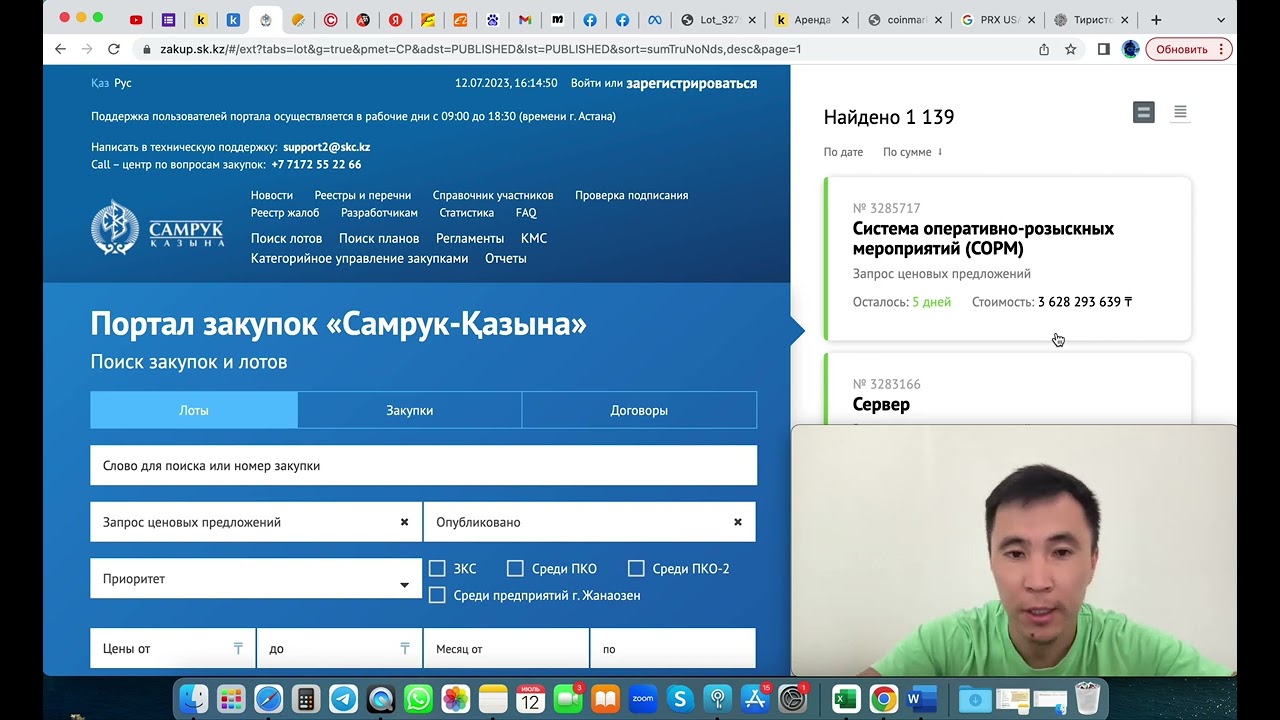Switch site language to Қаз
Viewport: 1280px width, 720px height.
tap(100, 83)
